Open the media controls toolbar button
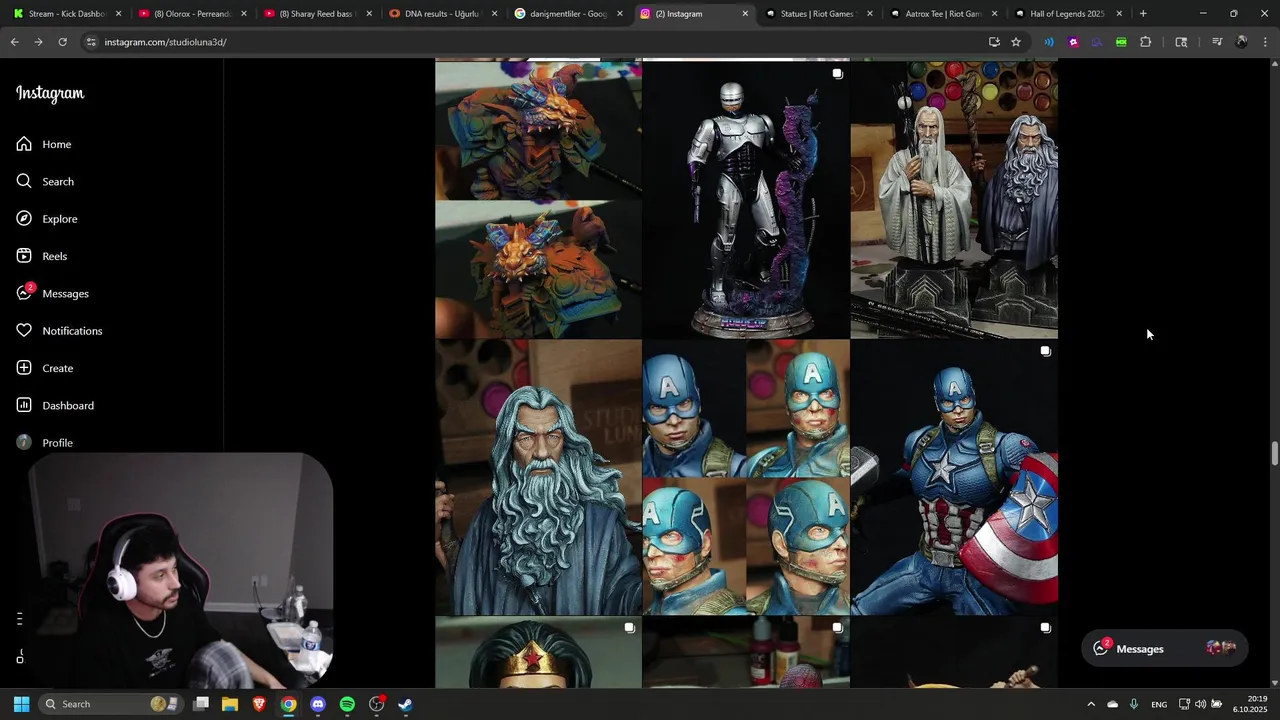1280x720 pixels. [x=1217, y=42]
